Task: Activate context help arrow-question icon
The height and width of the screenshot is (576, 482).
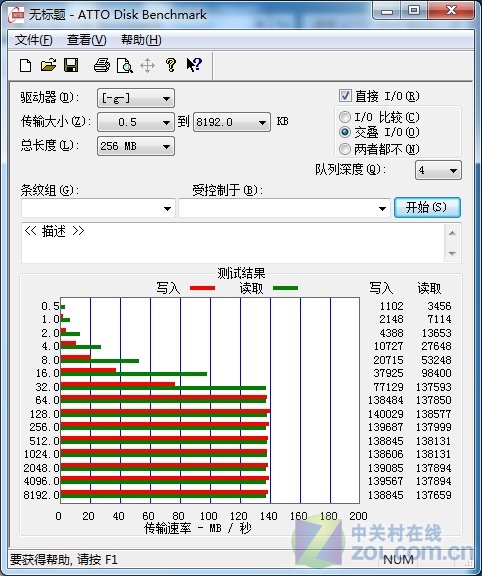Action: click(x=194, y=65)
